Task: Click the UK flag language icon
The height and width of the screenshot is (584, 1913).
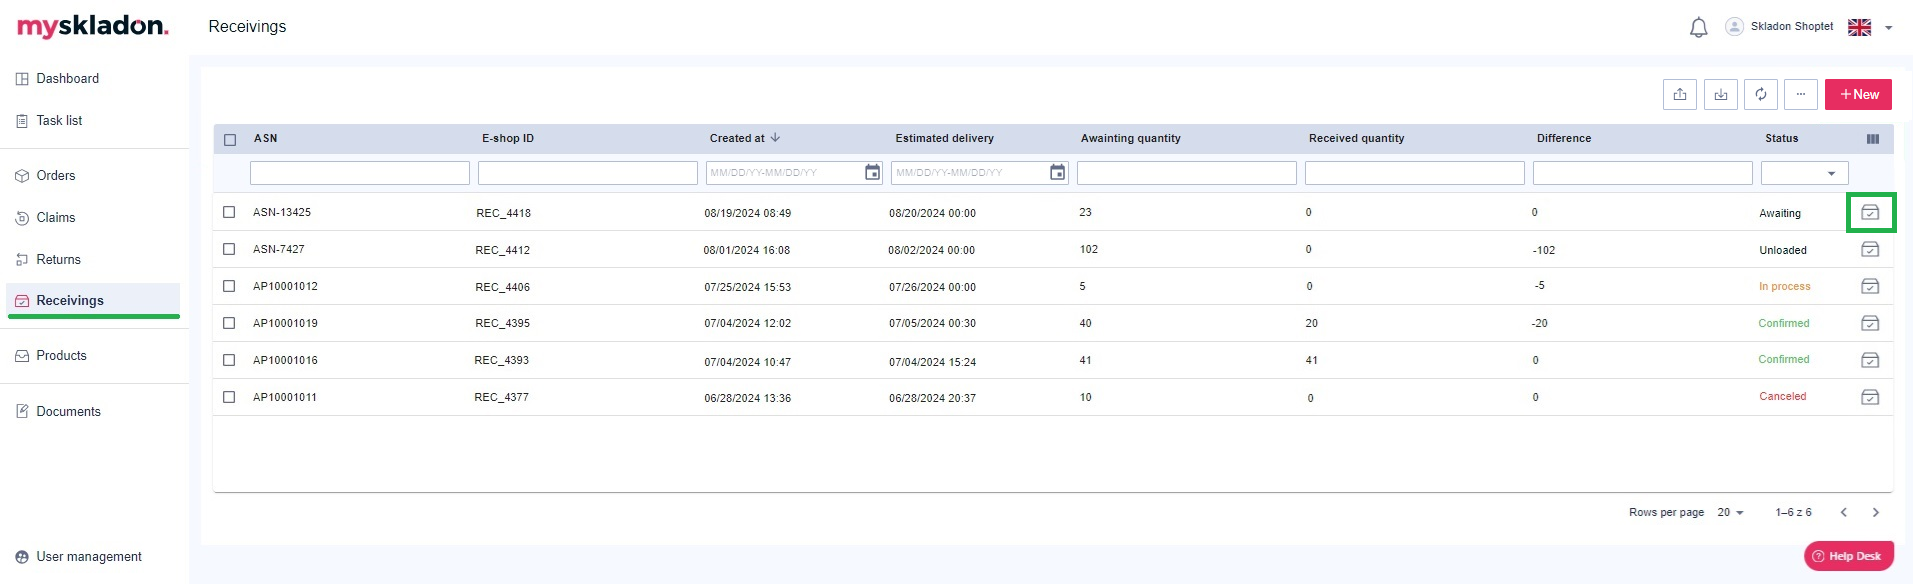Action: [x=1860, y=27]
